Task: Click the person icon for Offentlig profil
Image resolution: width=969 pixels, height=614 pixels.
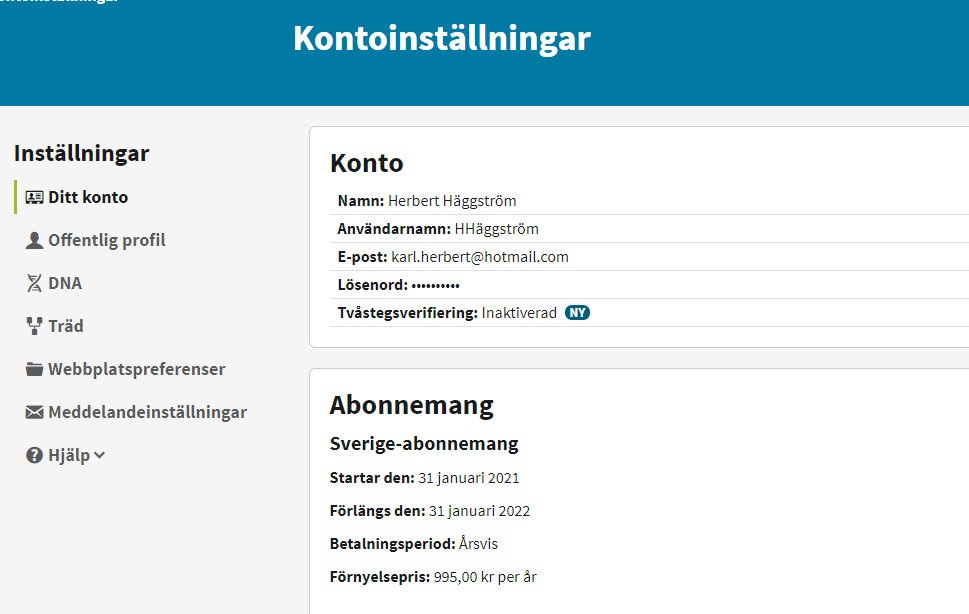Action: click(34, 241)
